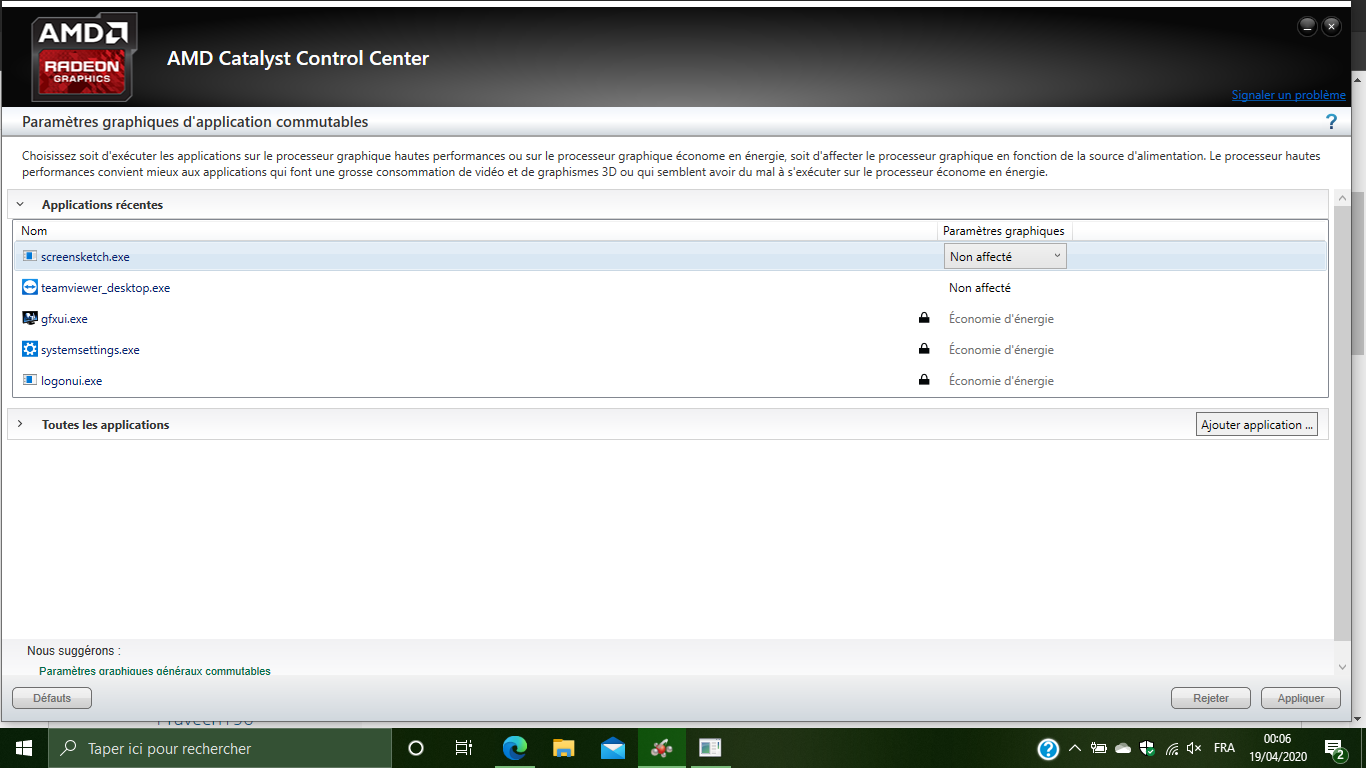Click the blue help tray icon
This screenshot has width=1366, height=768.
point(1048,748)
